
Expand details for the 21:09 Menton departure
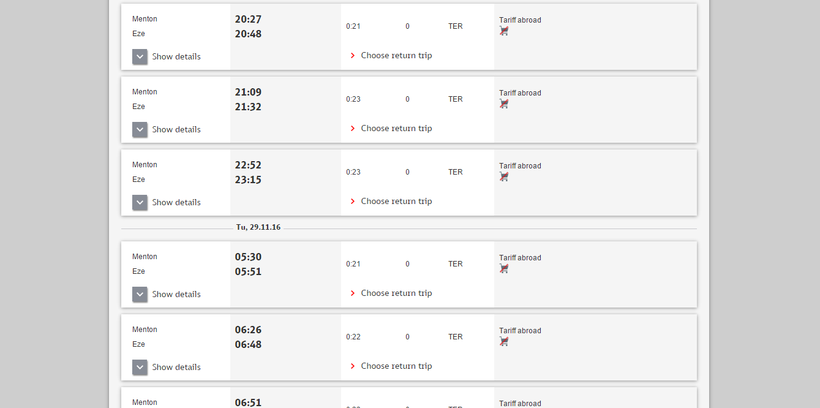(x=140, y=130)
